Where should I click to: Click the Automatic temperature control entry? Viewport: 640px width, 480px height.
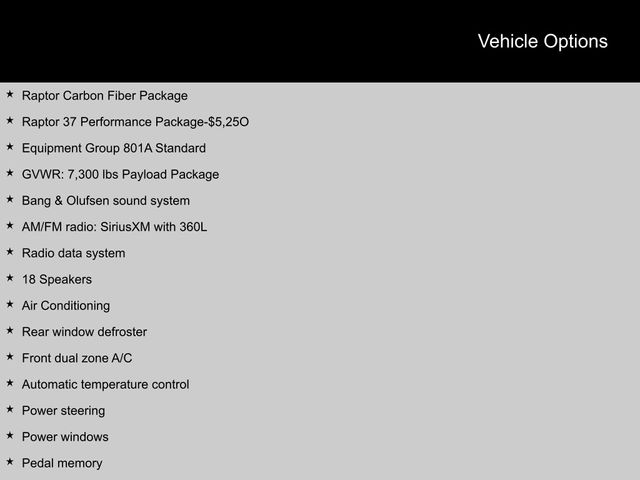tap(106, 384)
